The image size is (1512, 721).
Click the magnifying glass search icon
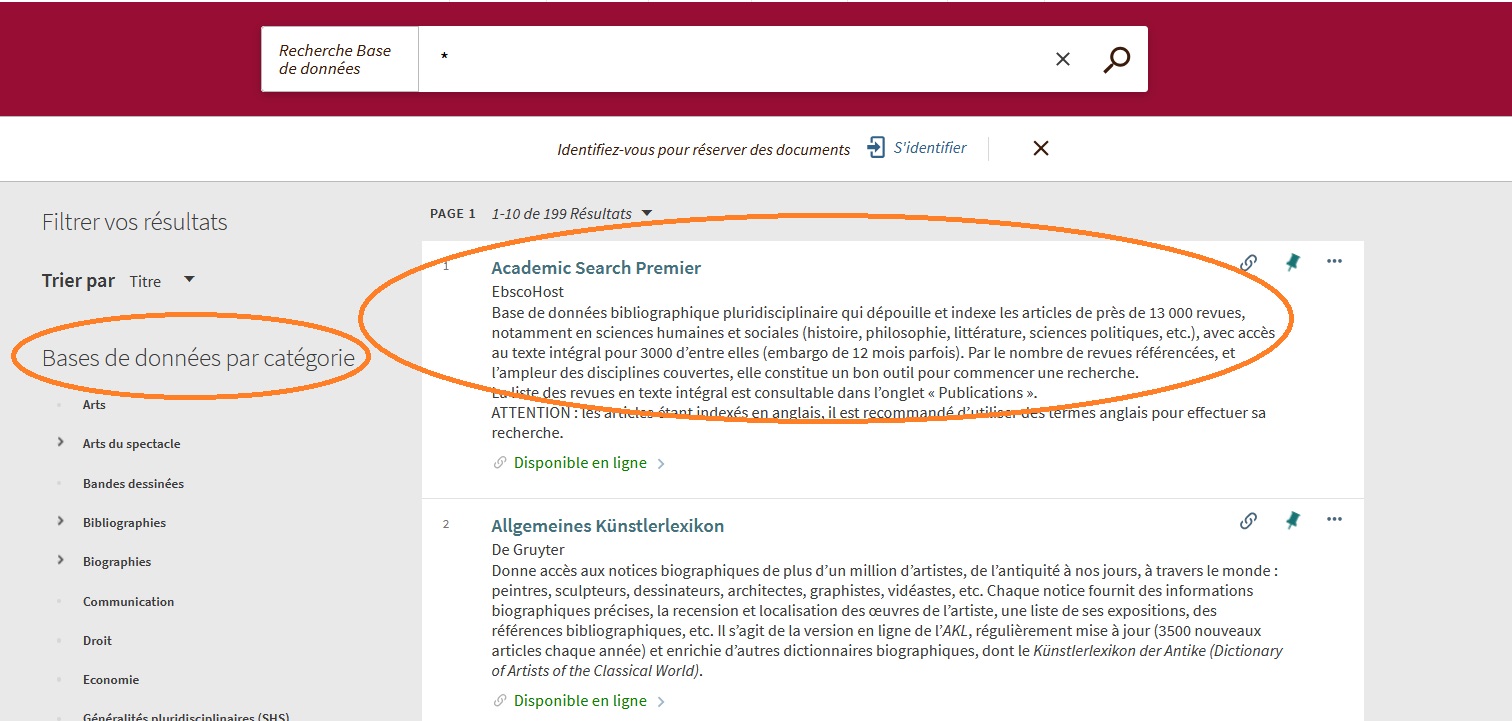point(1116,60)
